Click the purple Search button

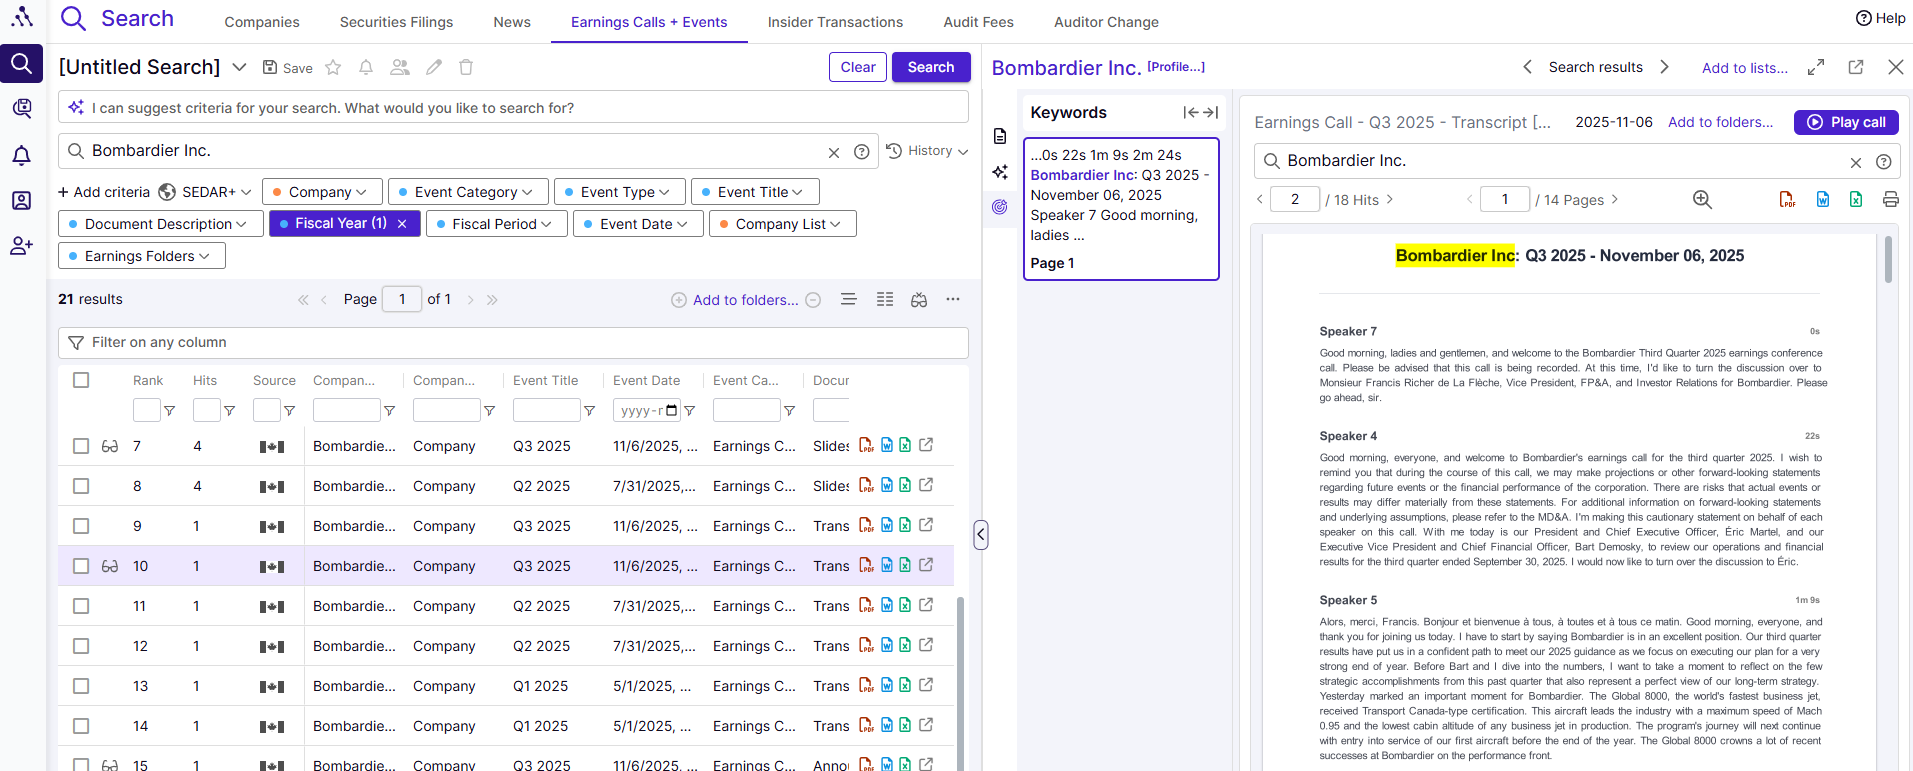click(931, 67)
